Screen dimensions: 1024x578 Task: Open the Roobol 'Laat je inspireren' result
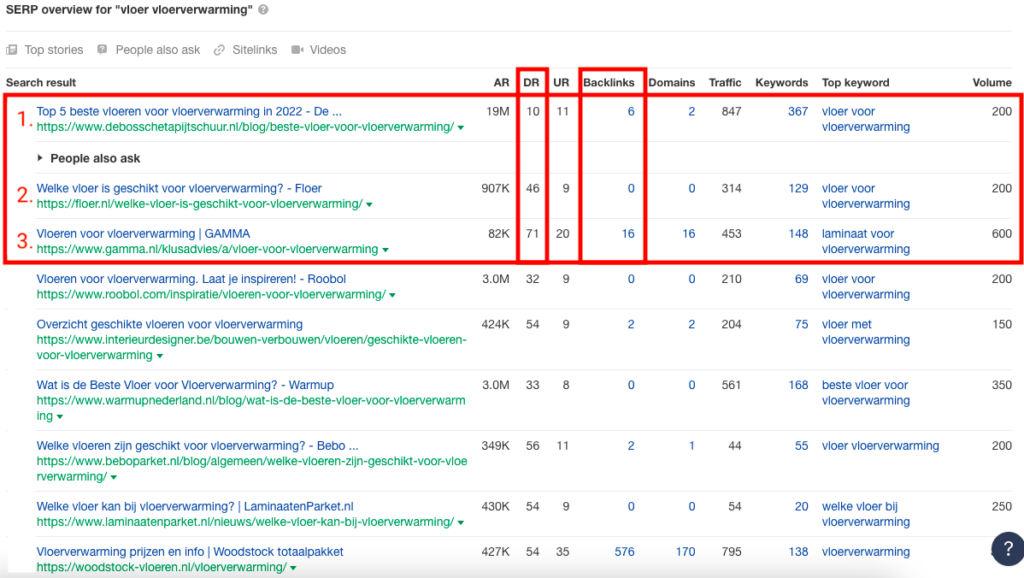[x=191, y=279]
